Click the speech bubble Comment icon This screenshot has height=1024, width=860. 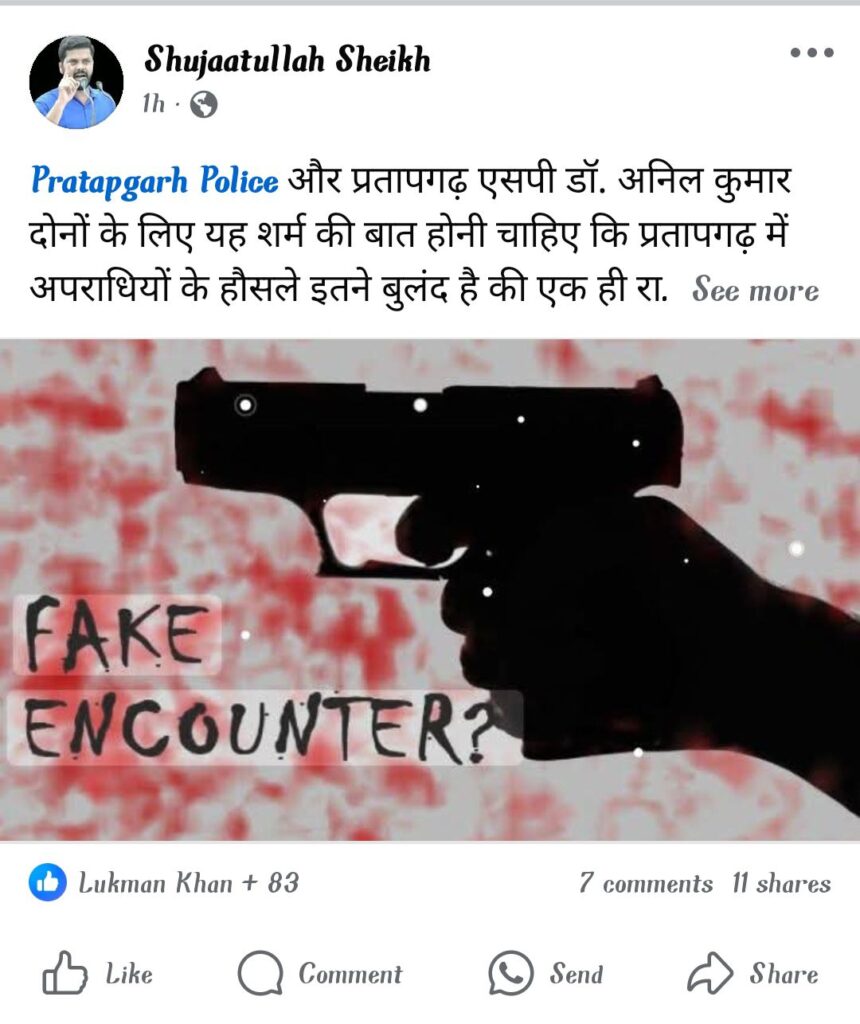point(260,973)
